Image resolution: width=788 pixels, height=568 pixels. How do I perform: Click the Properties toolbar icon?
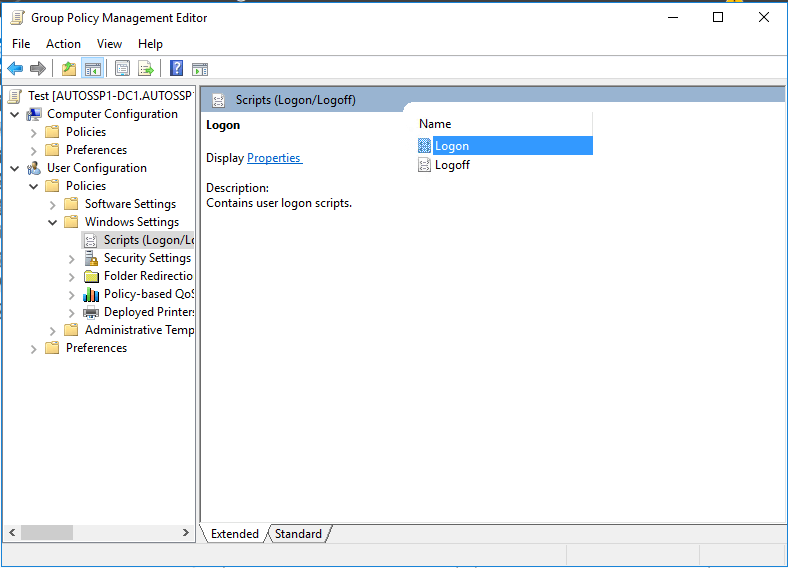(x=122, y=68)
